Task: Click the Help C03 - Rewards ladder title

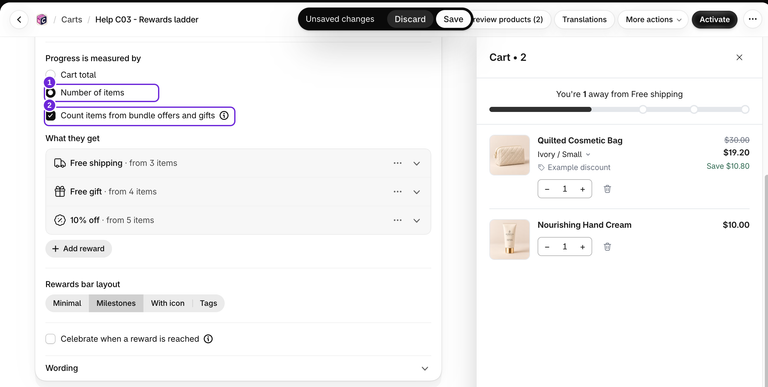Action: pyautogui.click(x=147, y=20)
